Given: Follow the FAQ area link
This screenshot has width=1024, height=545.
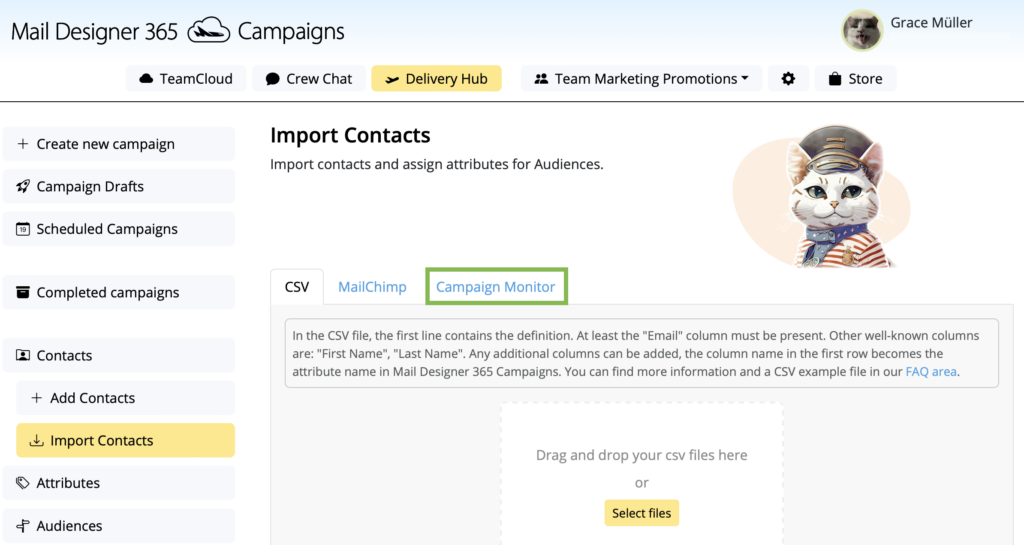Looking at the screenshot, I should coord(931,371).
